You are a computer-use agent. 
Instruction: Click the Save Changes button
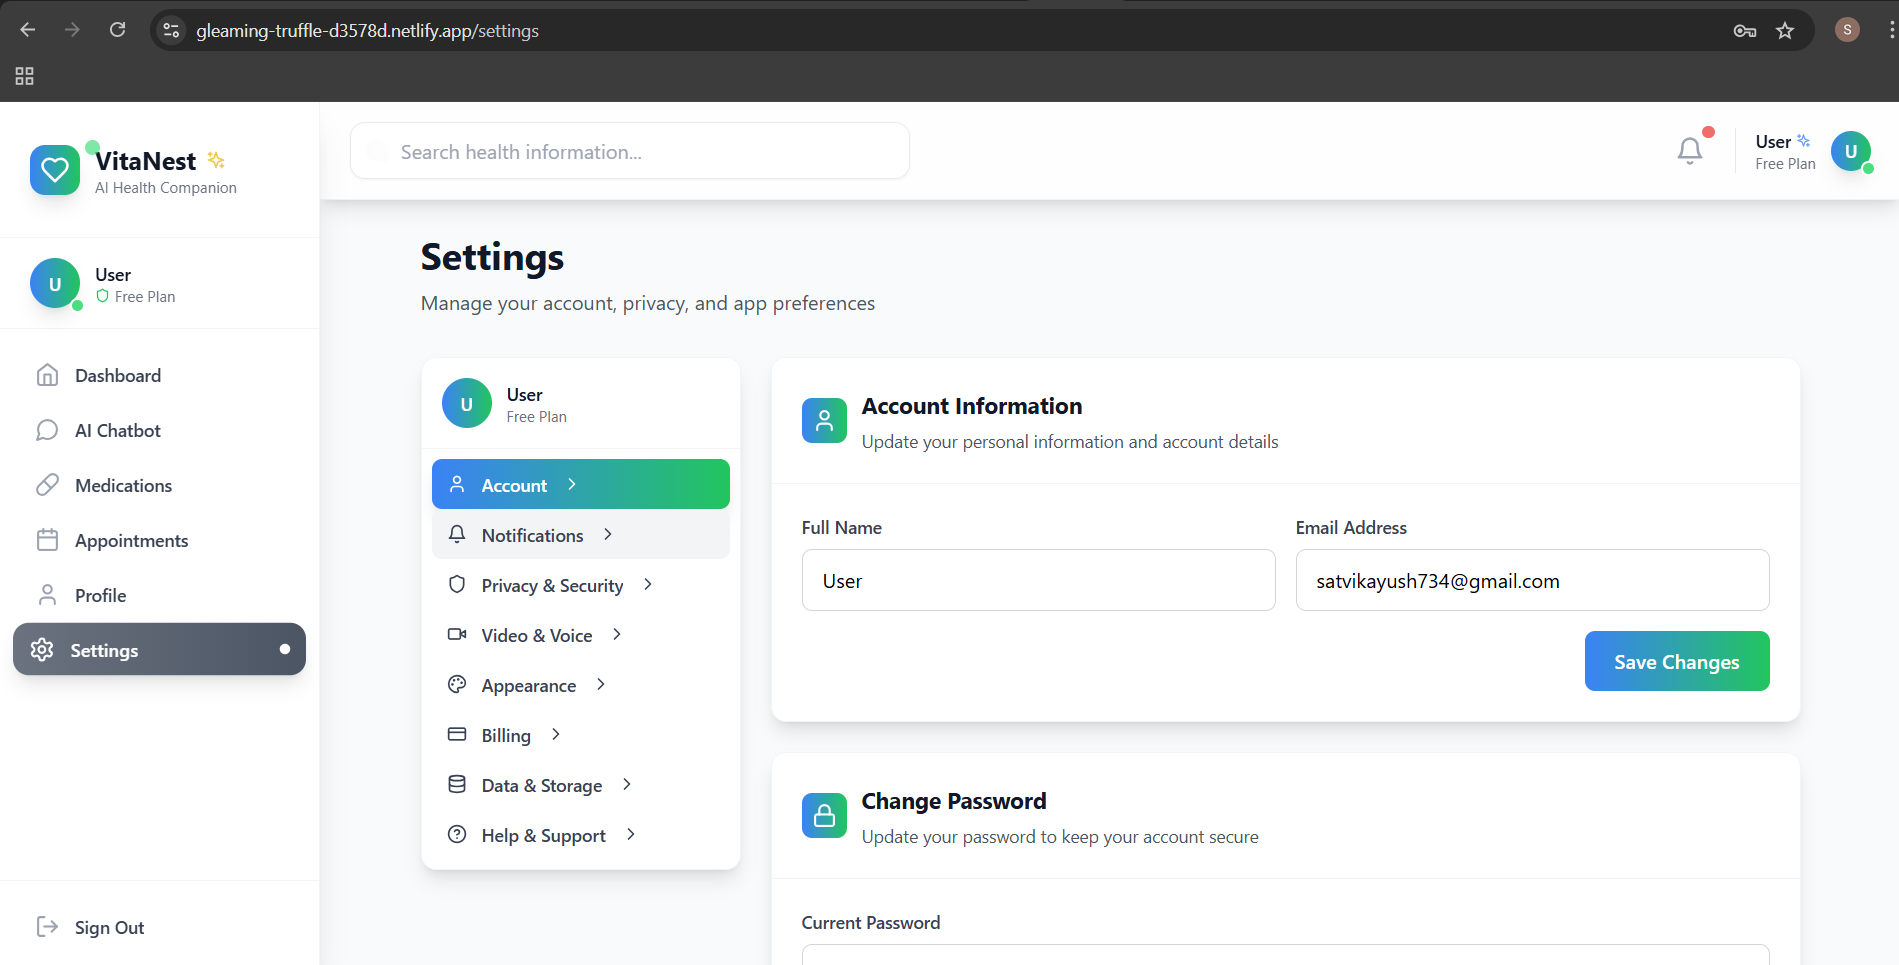pyautogui.click(x=1677, y=661)
